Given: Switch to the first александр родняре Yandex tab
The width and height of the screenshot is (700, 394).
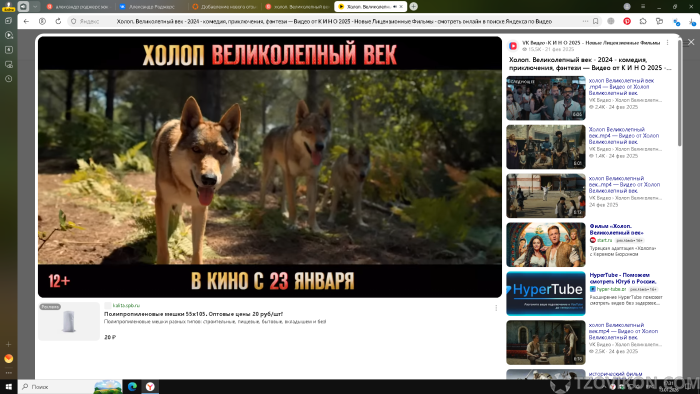Looking at the screenshot, I should 79,6.
